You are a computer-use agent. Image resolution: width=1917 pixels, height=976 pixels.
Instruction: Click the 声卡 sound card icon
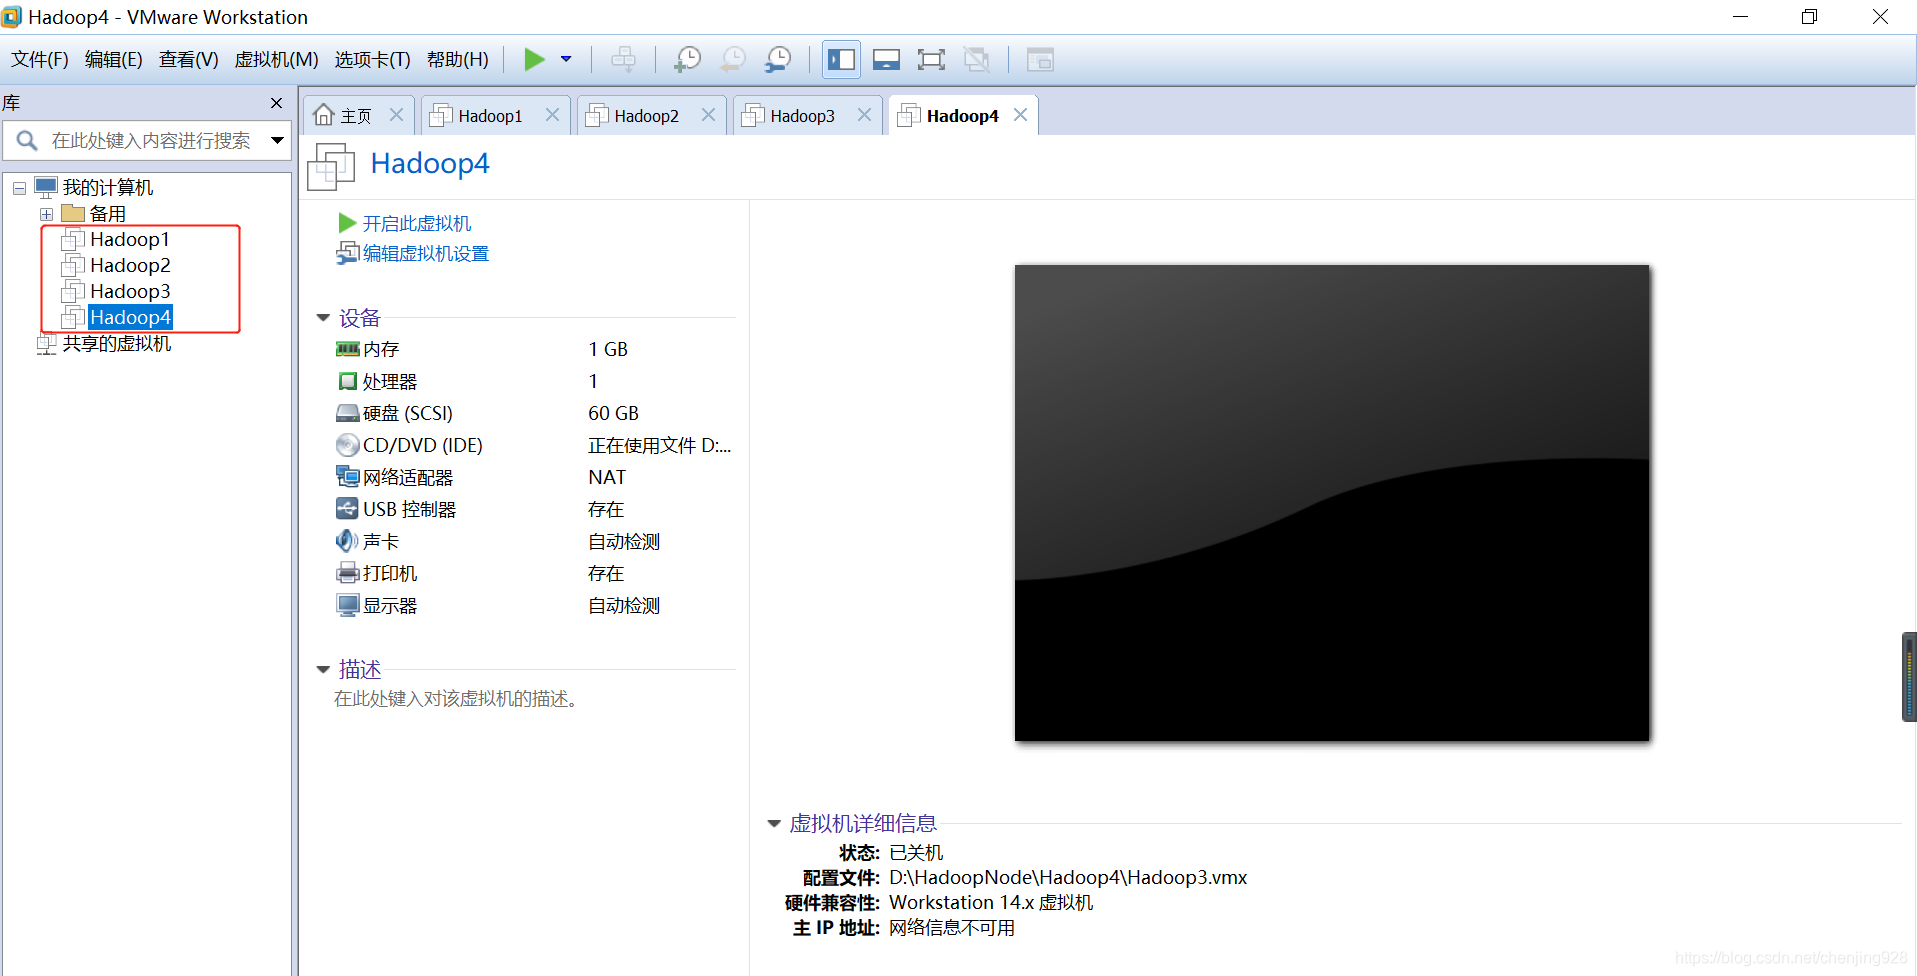tap(347, 541)
